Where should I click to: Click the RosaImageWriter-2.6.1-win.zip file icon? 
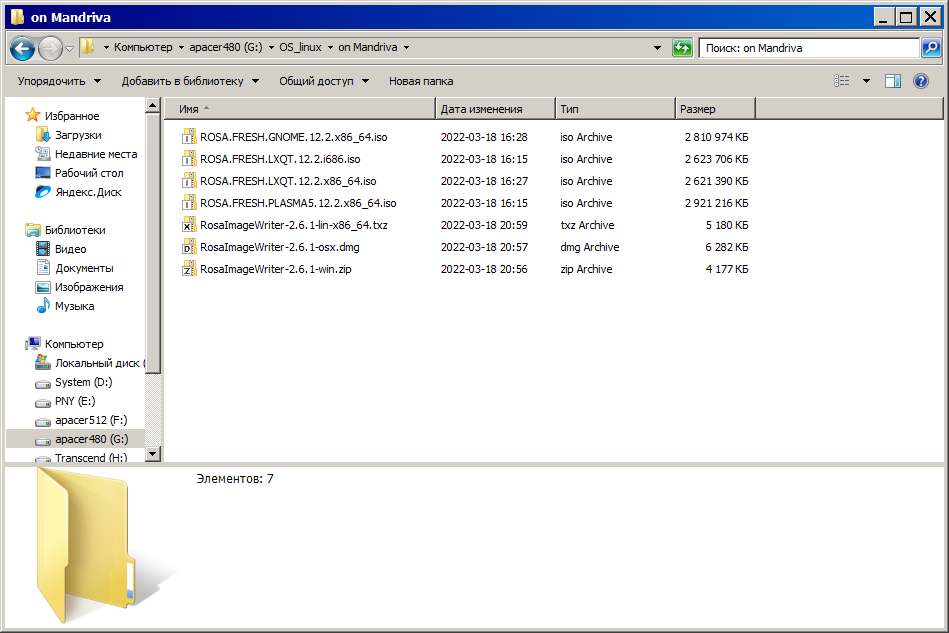189,269
